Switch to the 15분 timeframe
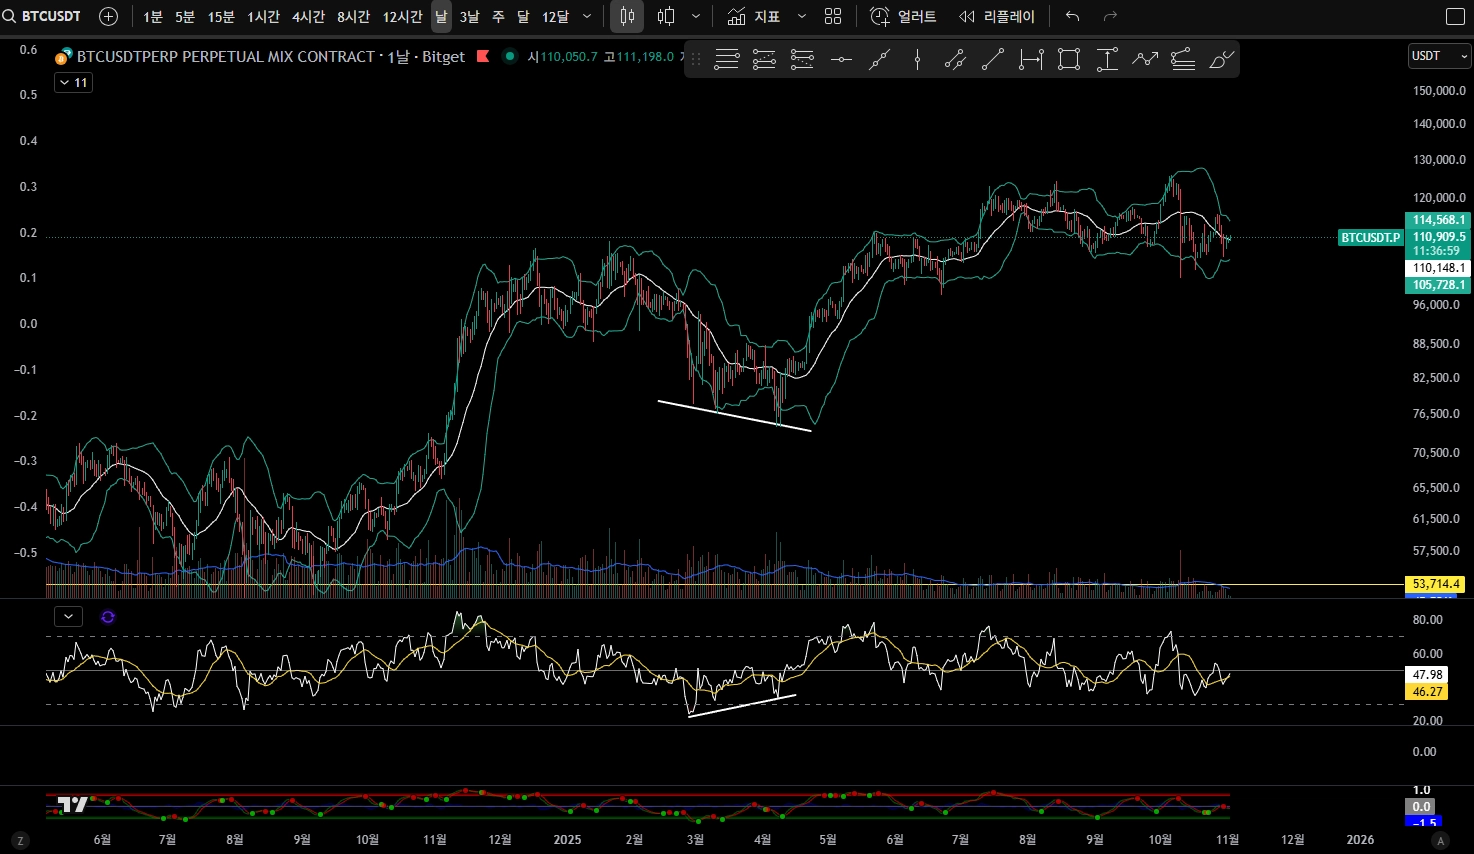This screenshot has width=1474, height=854. point(221,16)
